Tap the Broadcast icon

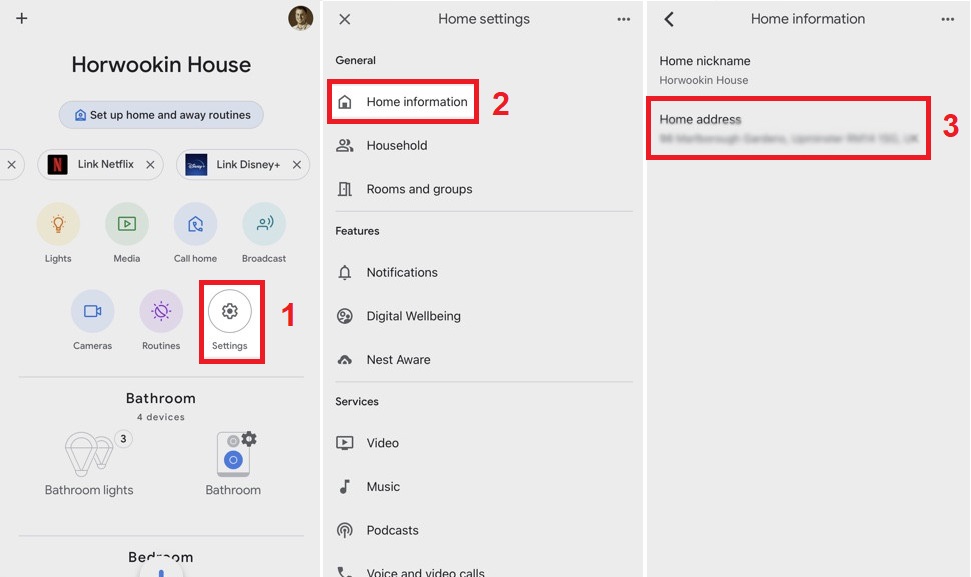(x=264, y=223)
